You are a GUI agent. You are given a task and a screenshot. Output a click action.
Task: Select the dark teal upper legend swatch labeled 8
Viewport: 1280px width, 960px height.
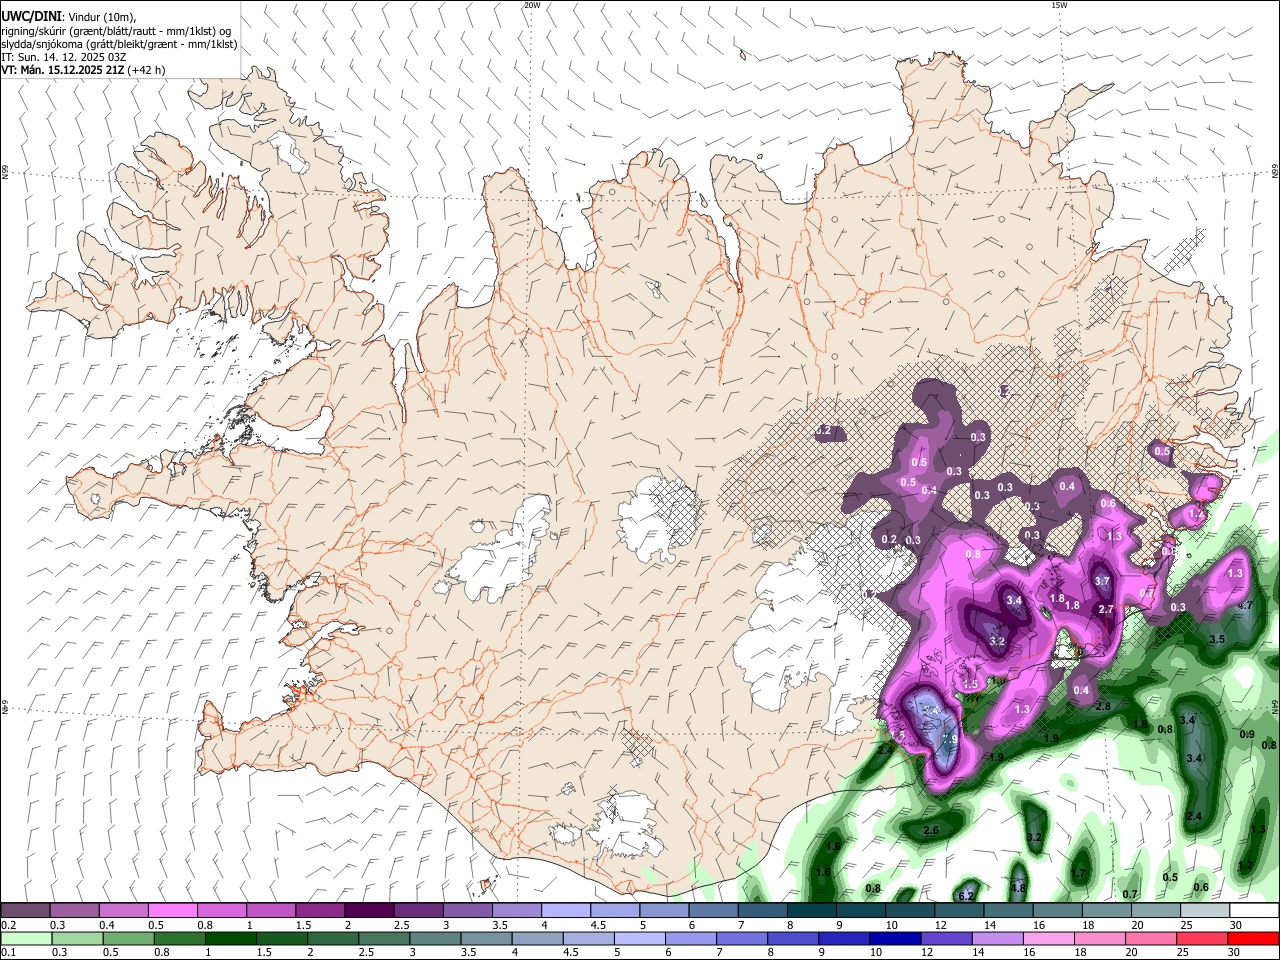pyautogui.click(x=812, y=910)
